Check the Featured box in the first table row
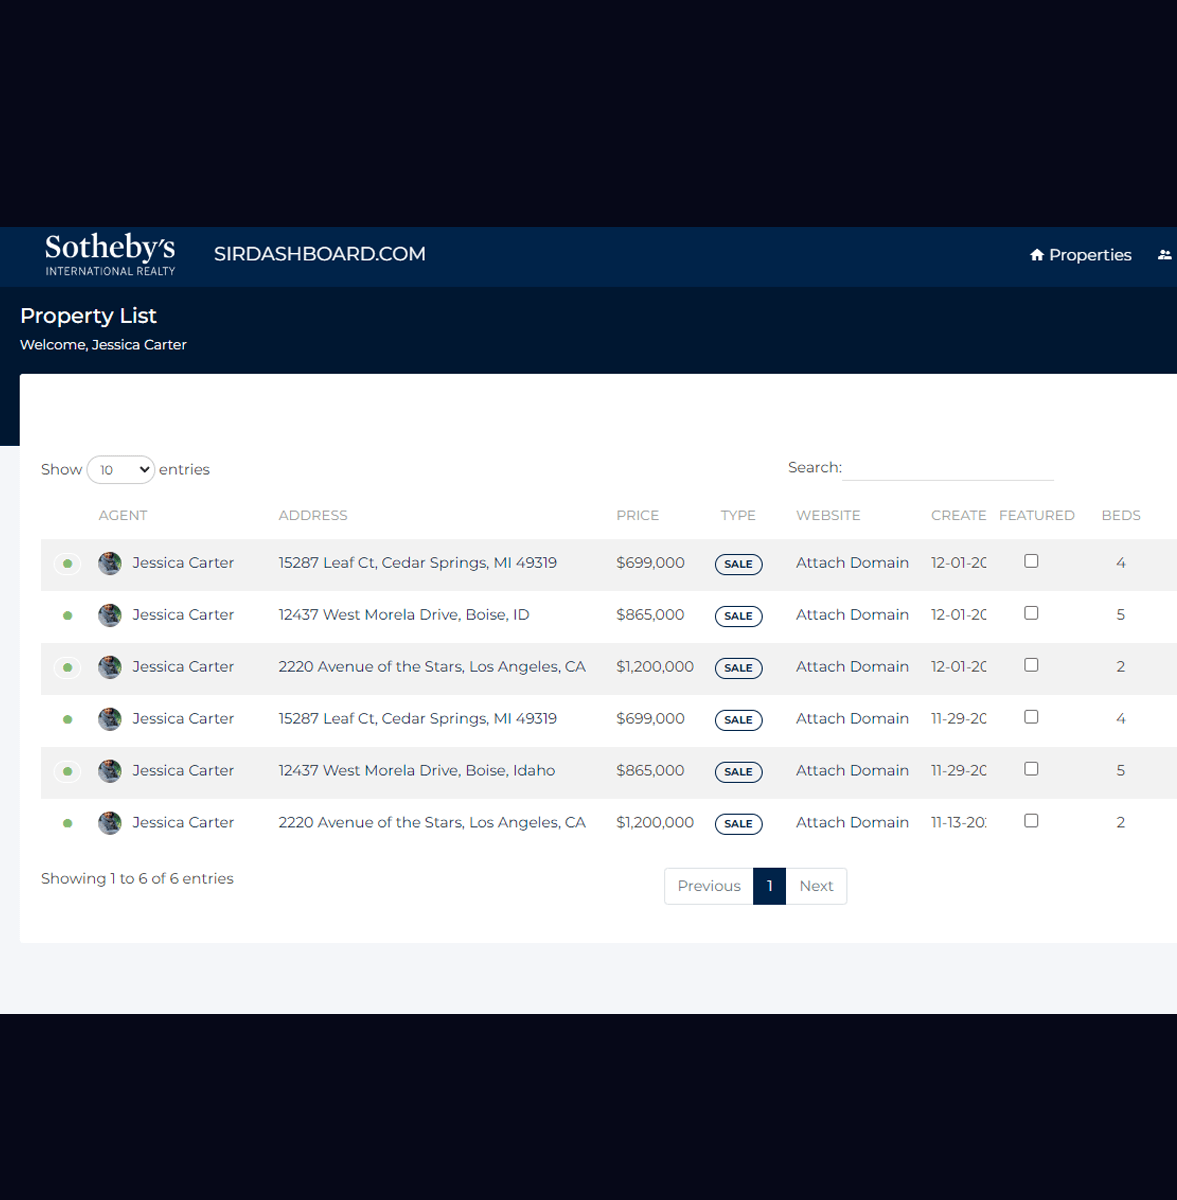 (1031, 561)
